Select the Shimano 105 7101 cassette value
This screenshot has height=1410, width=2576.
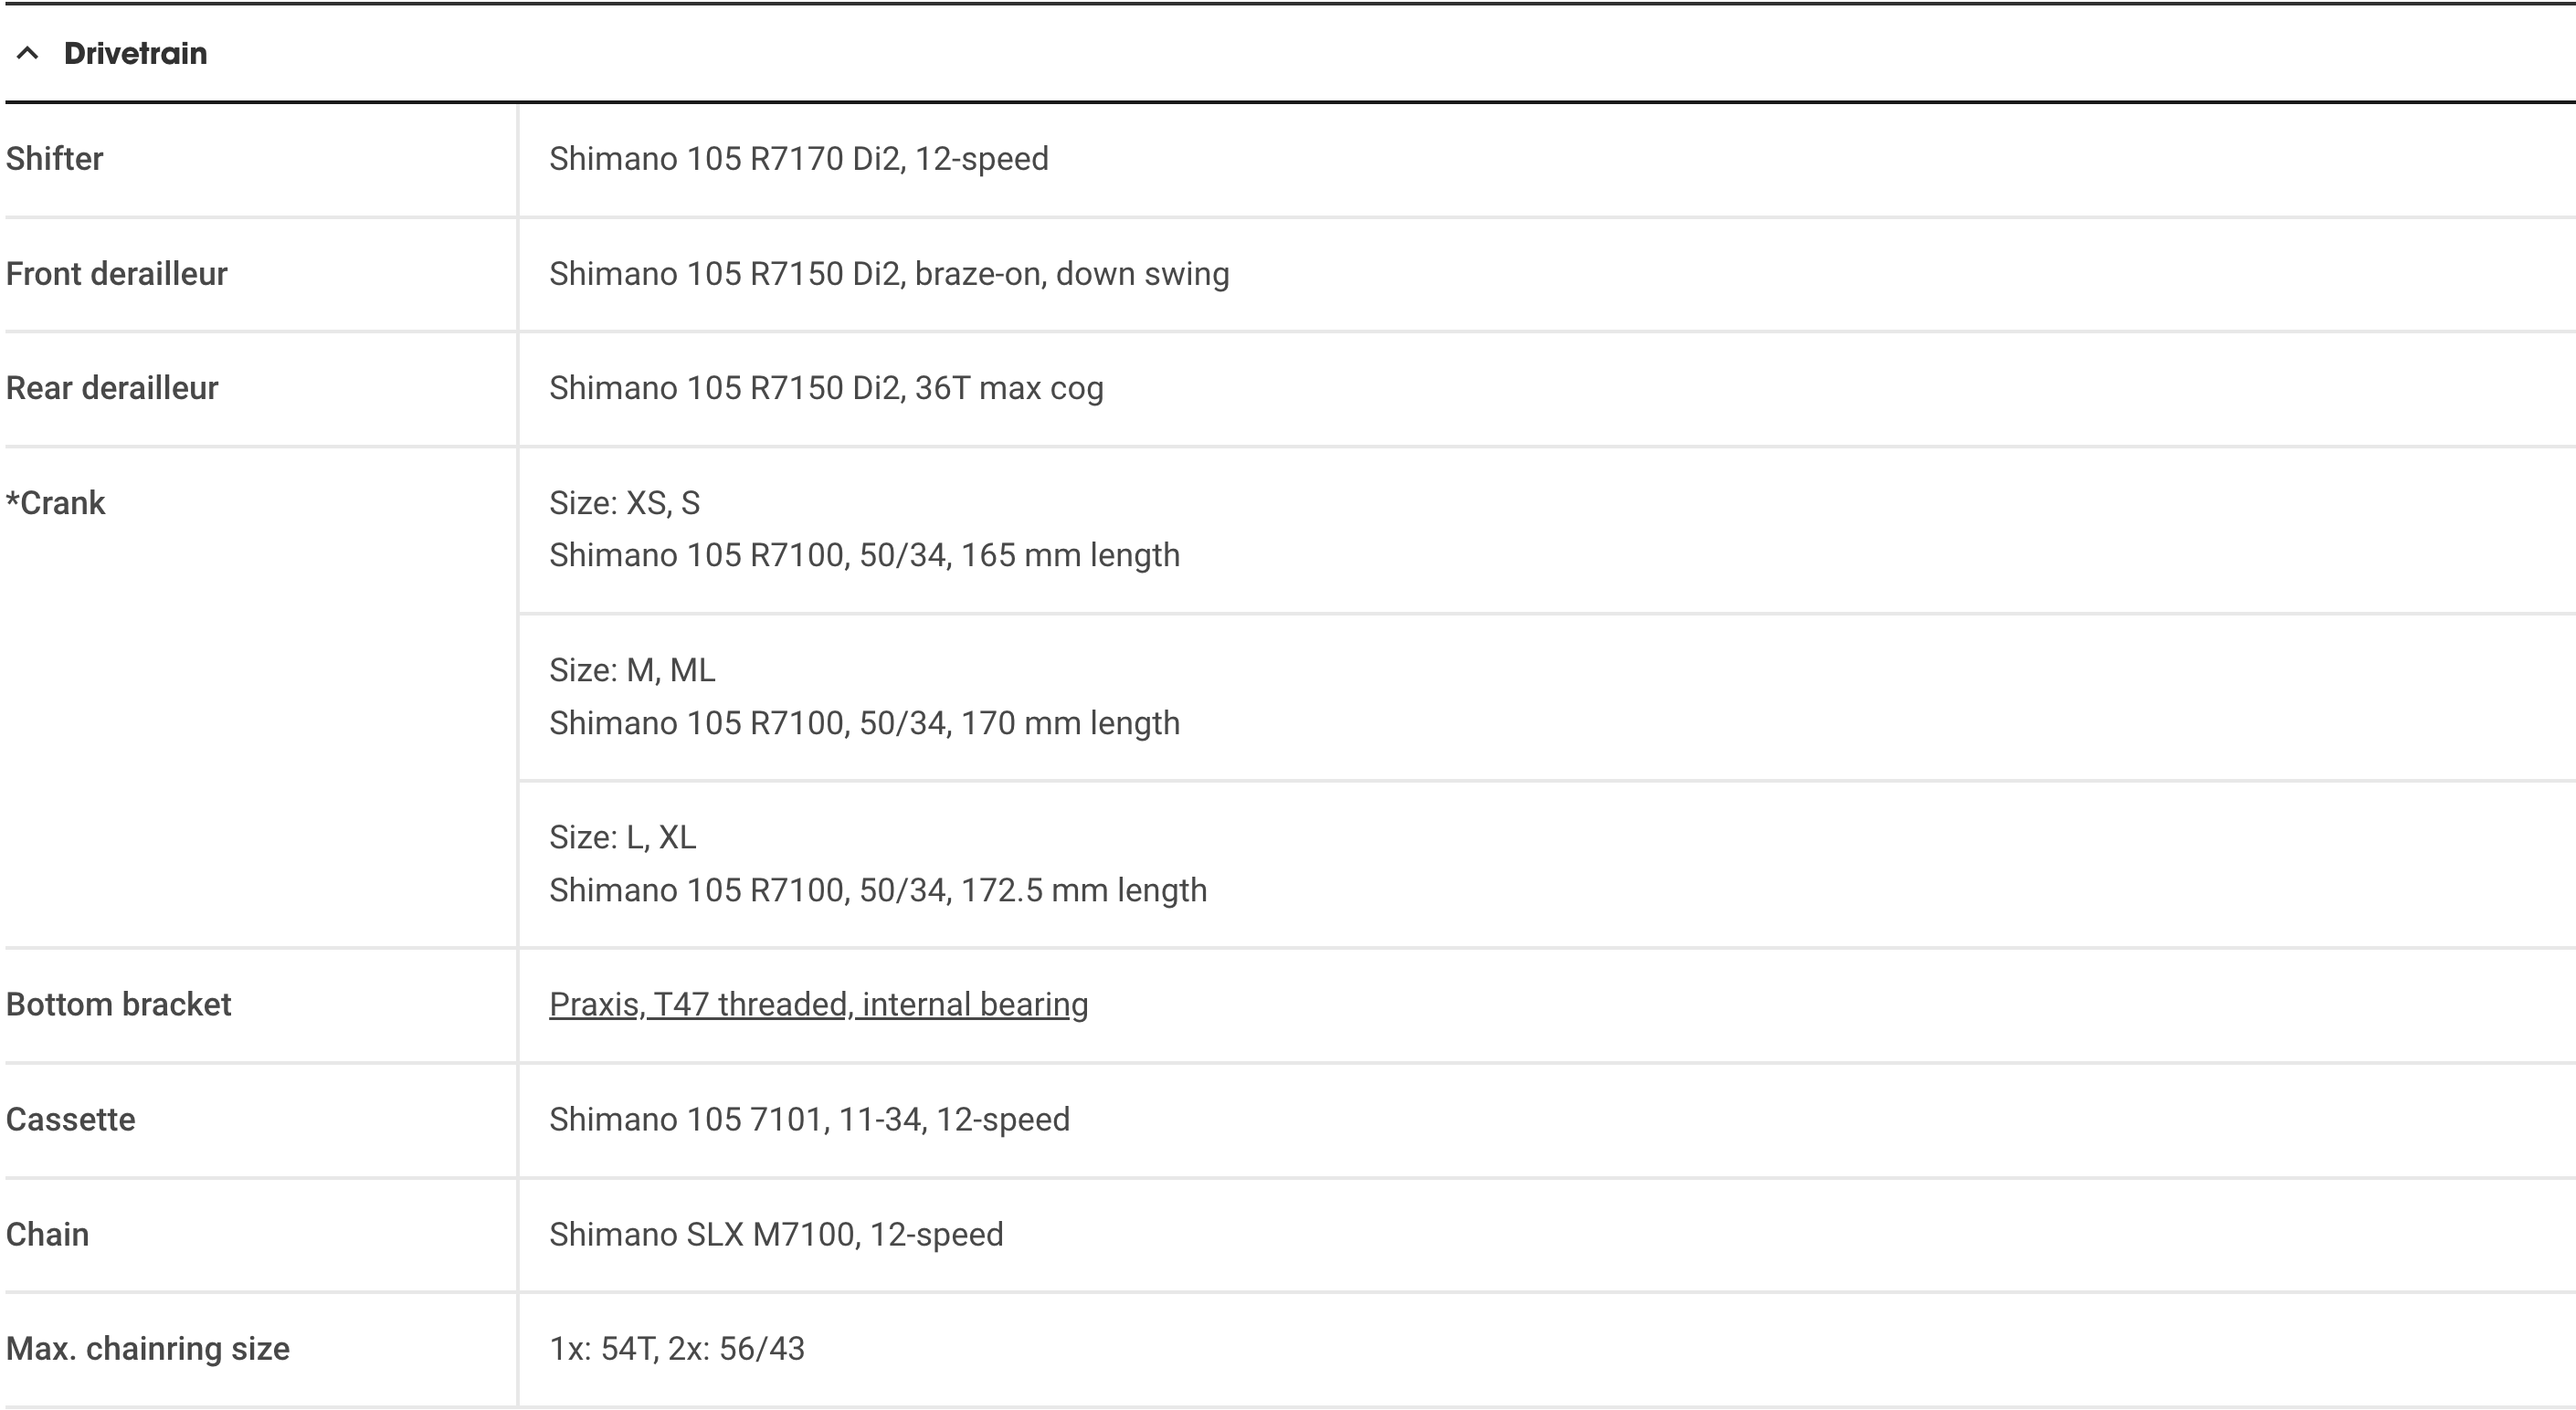[x=809, y=1119]
